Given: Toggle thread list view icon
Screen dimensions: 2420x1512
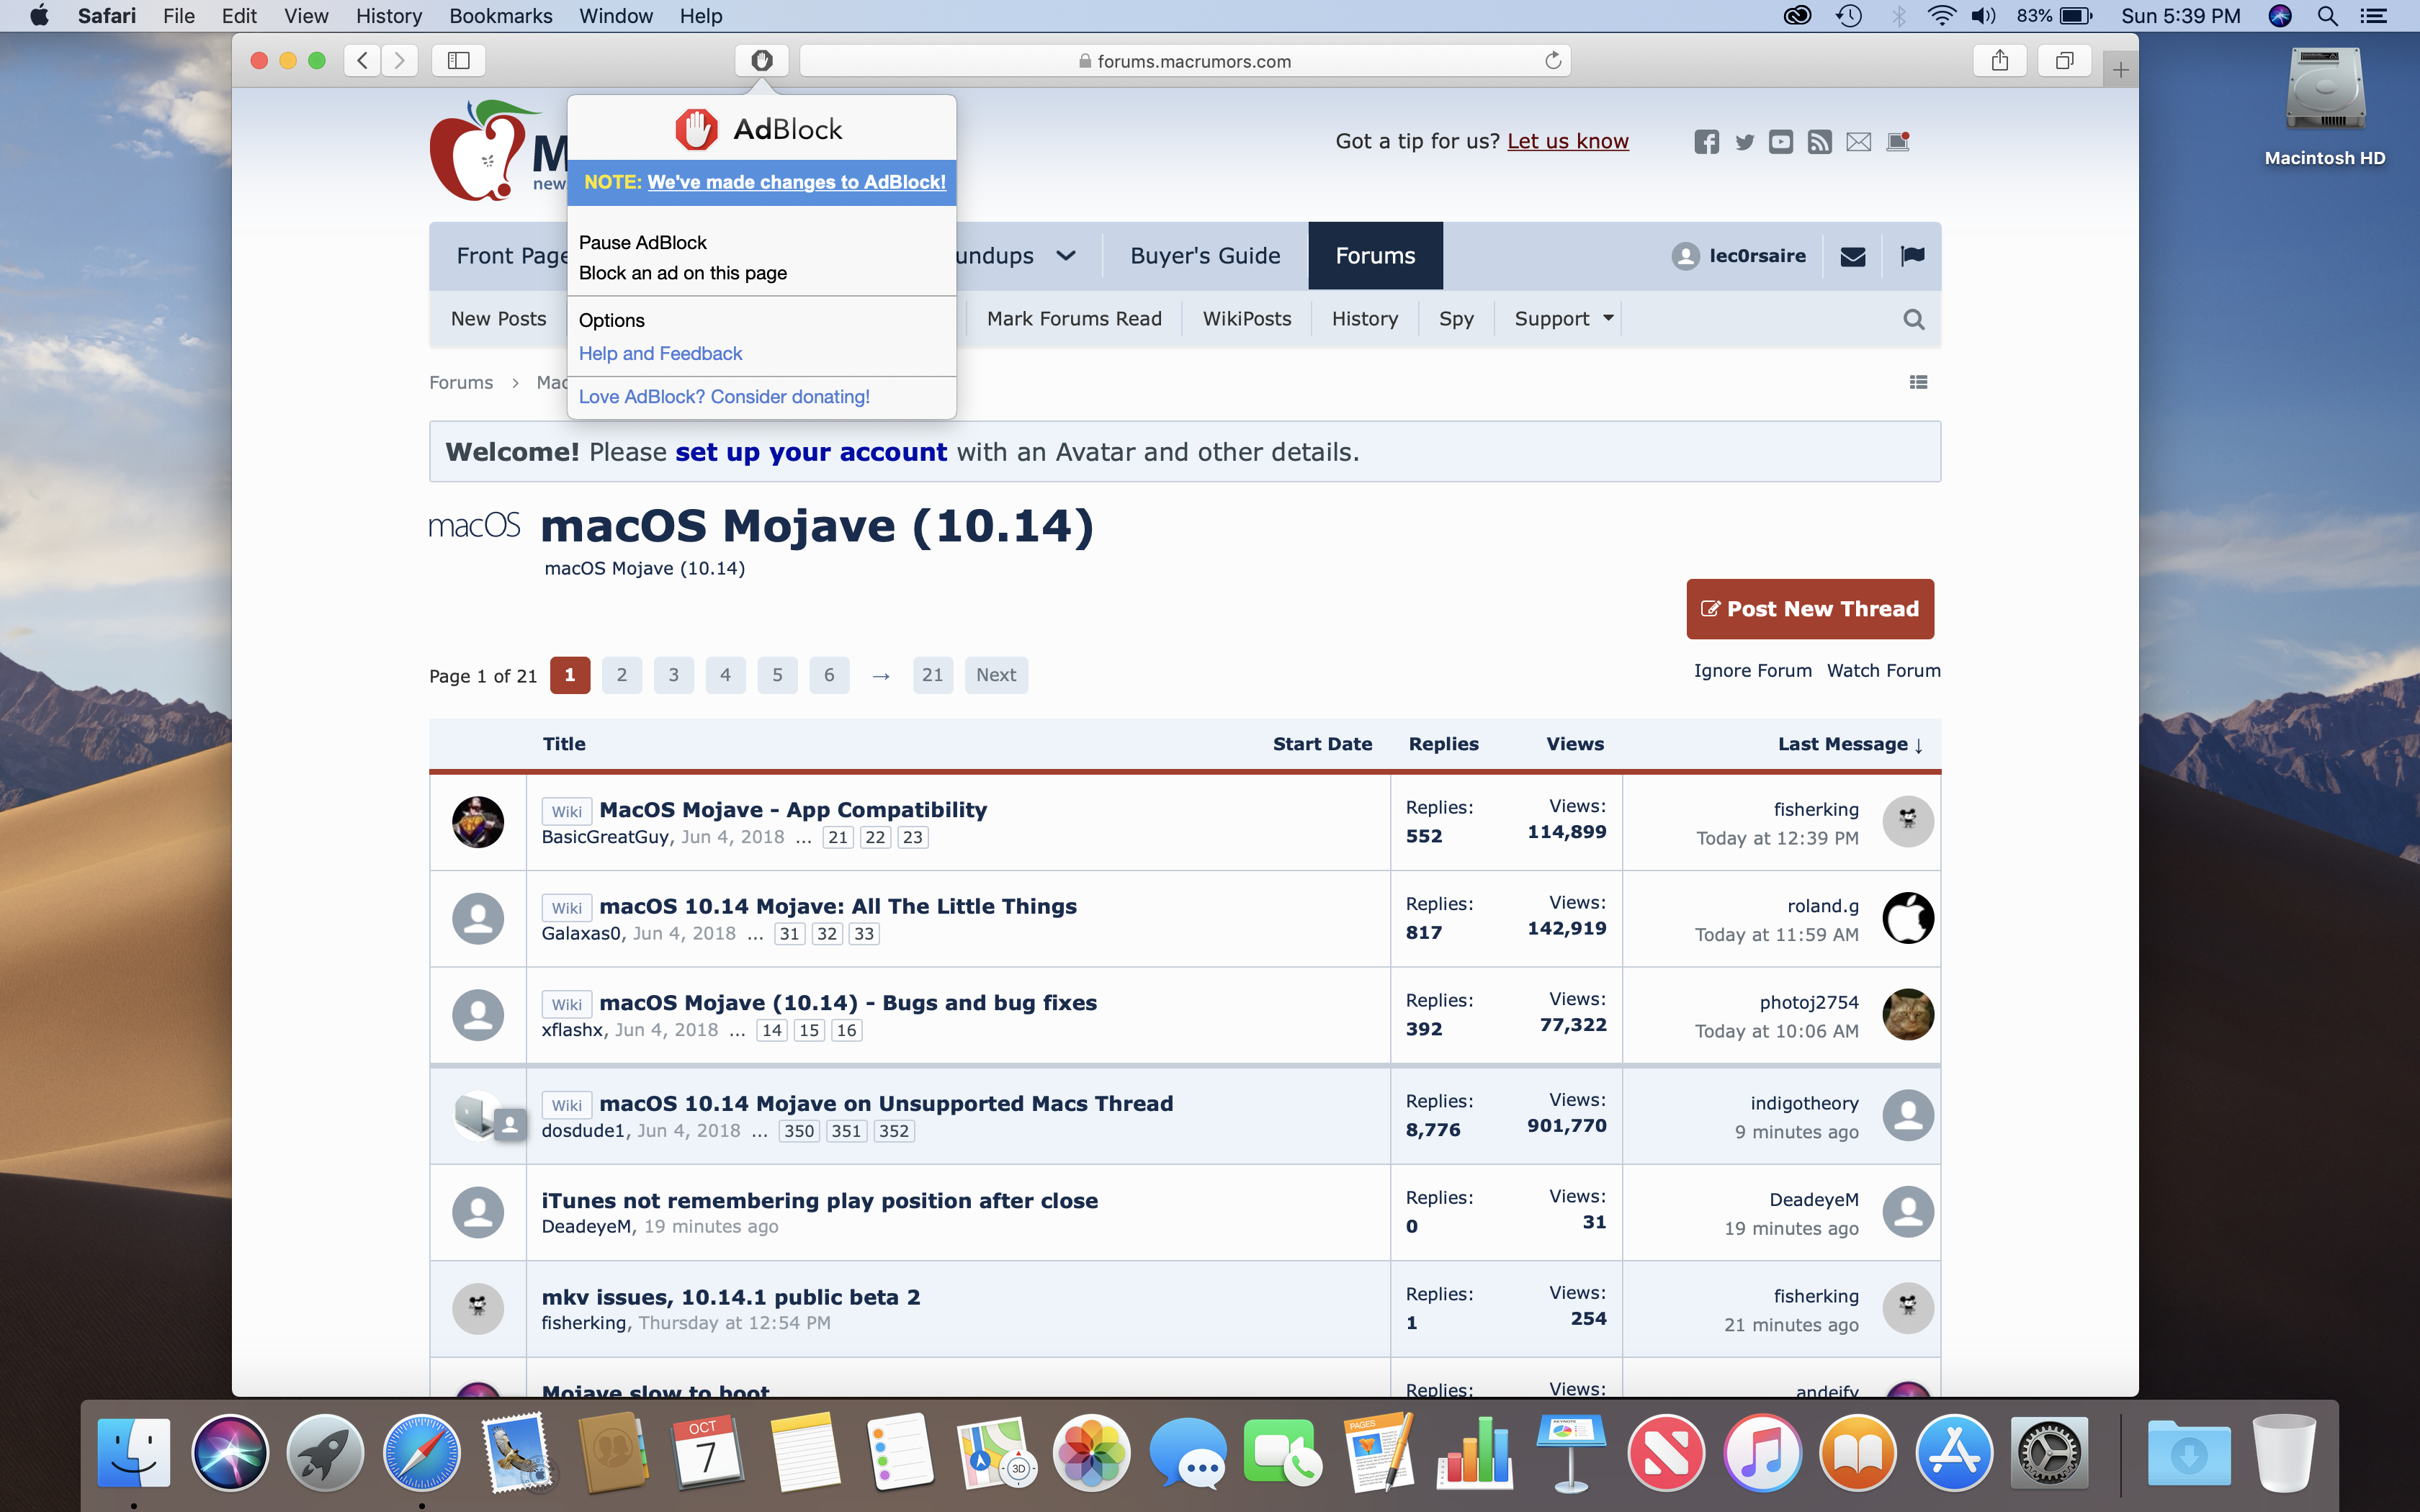Looking at the screenshot, I should pyautogui.click(x=1918, y=382).
